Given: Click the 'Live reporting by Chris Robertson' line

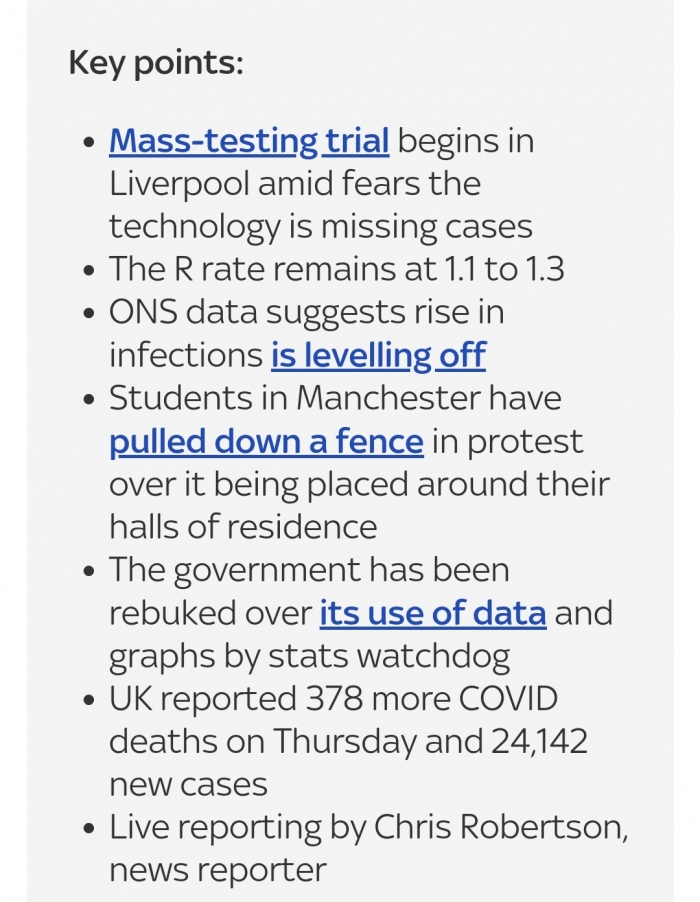Looking at the screenshot, I should (x=368, y=827).
